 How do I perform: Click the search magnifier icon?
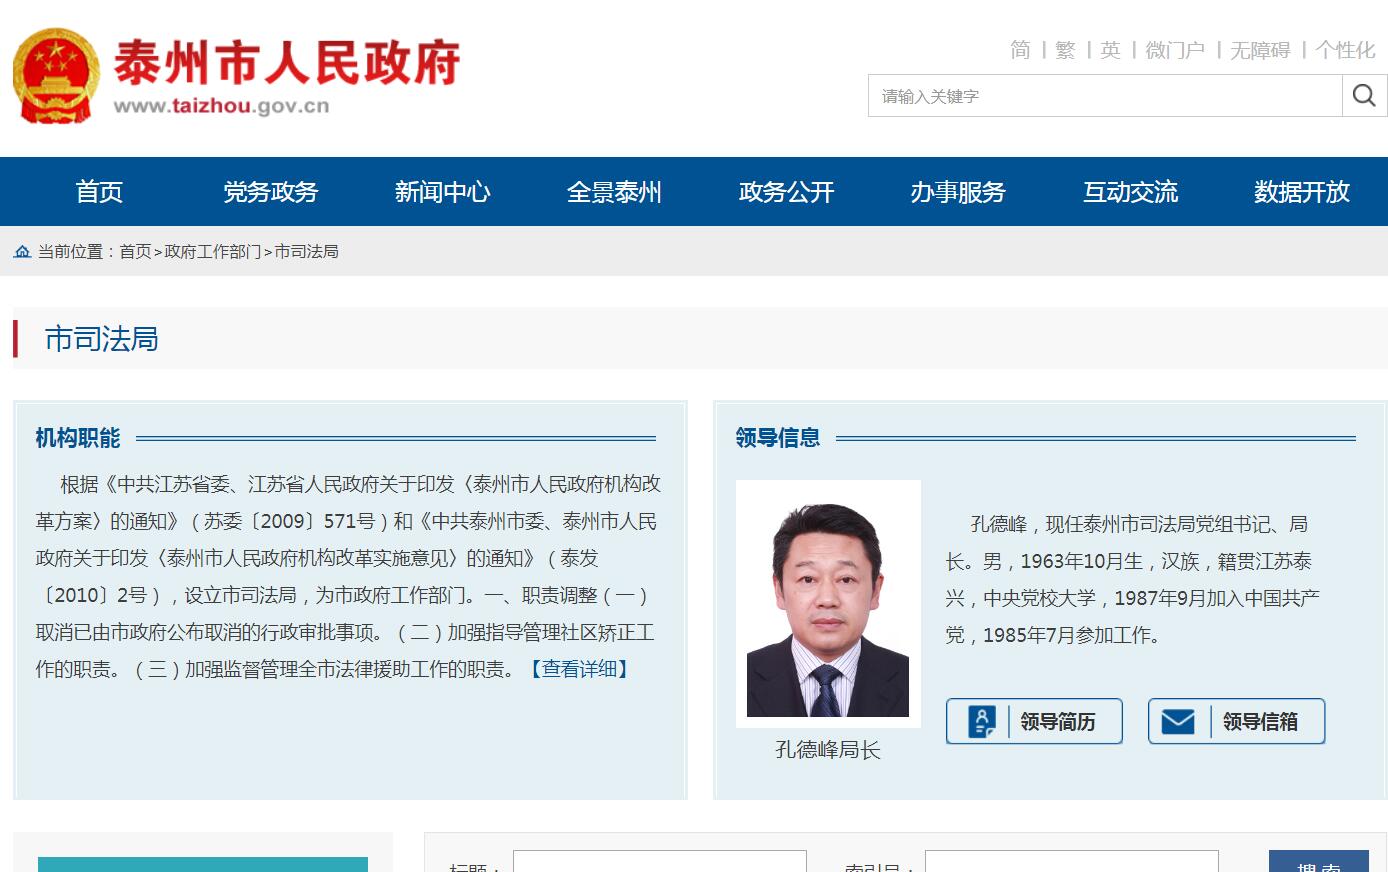pyautogui.click(x=1364, y=96)
